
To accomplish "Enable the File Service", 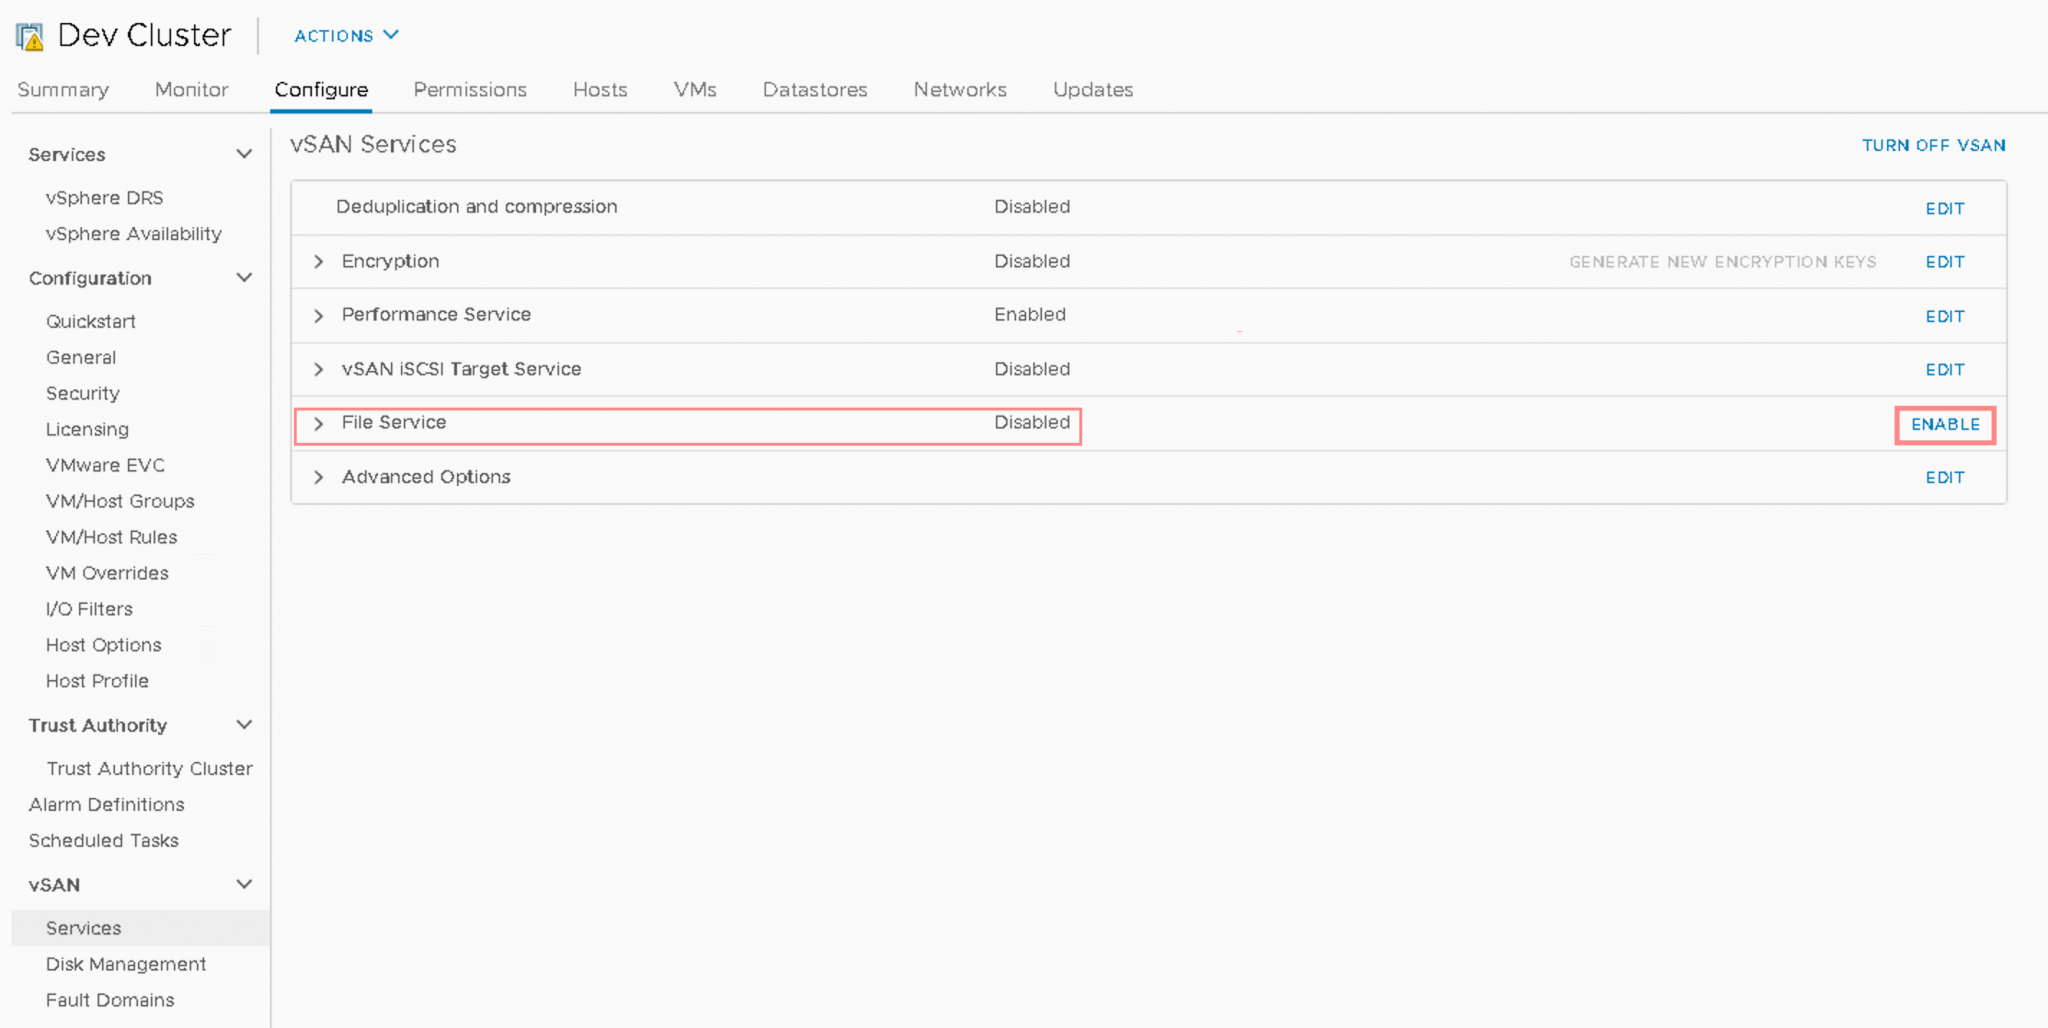I will pyautogui.click(x=1944, y=425).
